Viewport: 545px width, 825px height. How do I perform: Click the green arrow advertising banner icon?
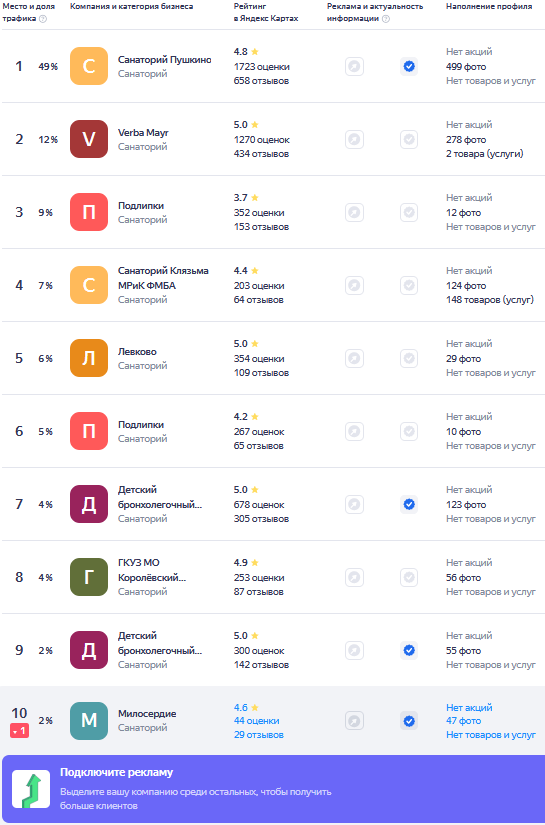tap(31, 789)
